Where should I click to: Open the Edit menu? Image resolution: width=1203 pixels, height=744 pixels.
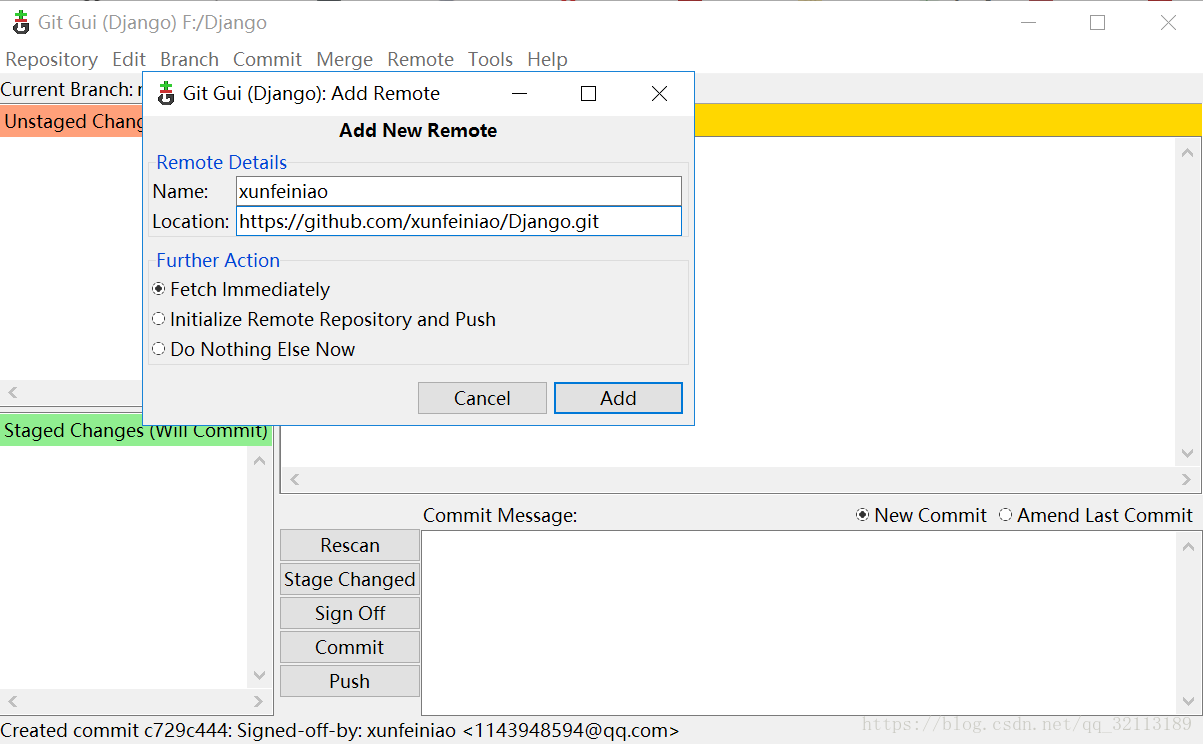click(x=129, y=59)
